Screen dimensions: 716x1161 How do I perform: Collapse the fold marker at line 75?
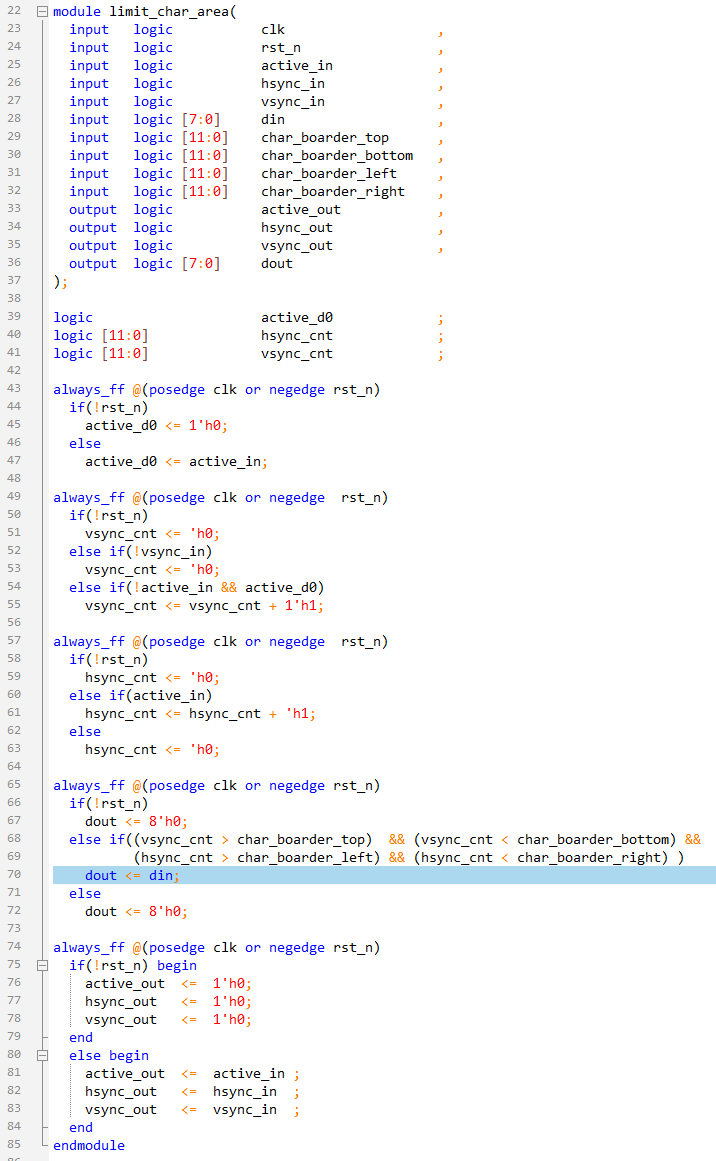click(x=42, y=966)
